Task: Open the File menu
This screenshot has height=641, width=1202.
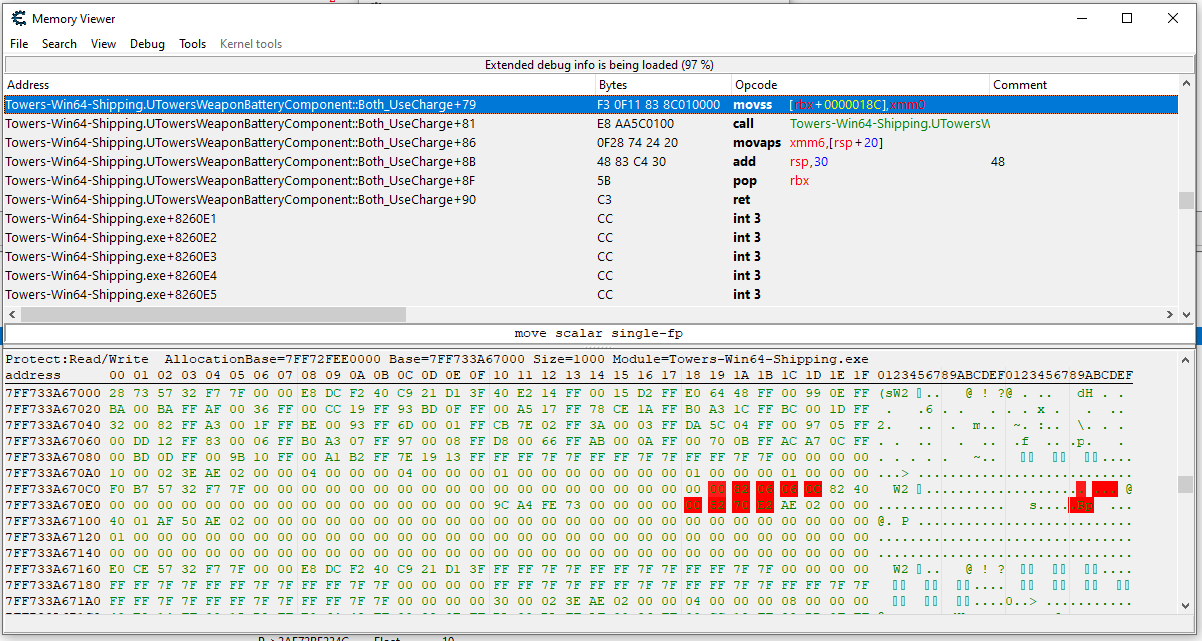Action: pyautogui.click(x=19, y=44)
